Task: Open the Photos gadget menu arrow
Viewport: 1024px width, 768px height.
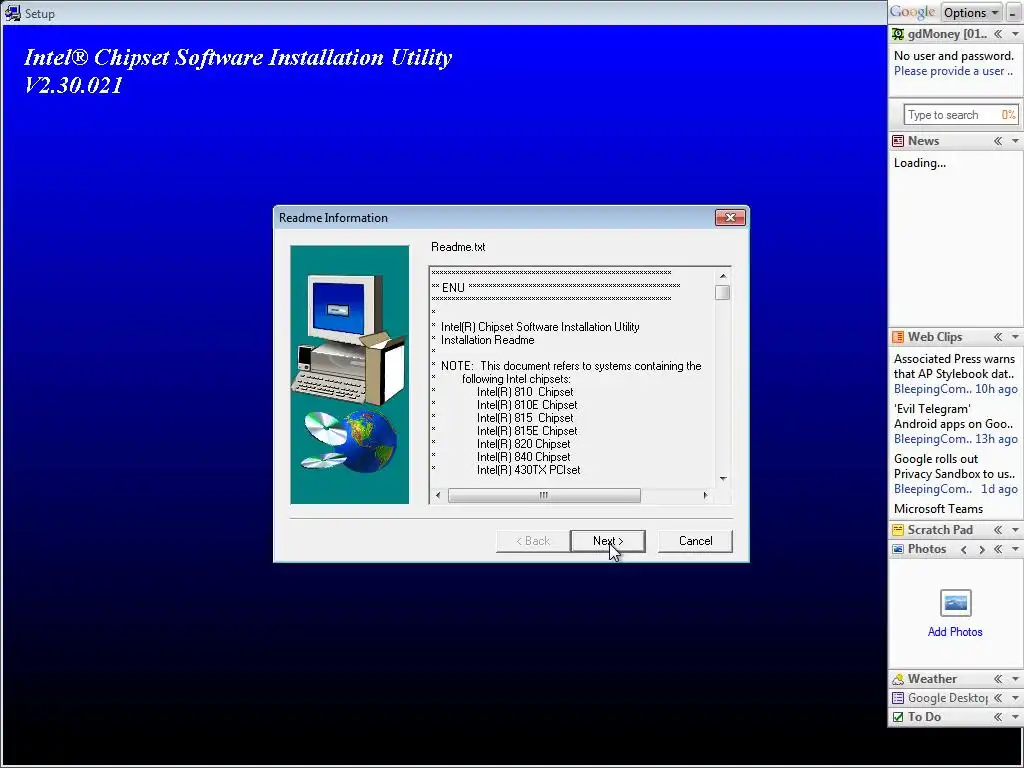Action: [1015, 549]
